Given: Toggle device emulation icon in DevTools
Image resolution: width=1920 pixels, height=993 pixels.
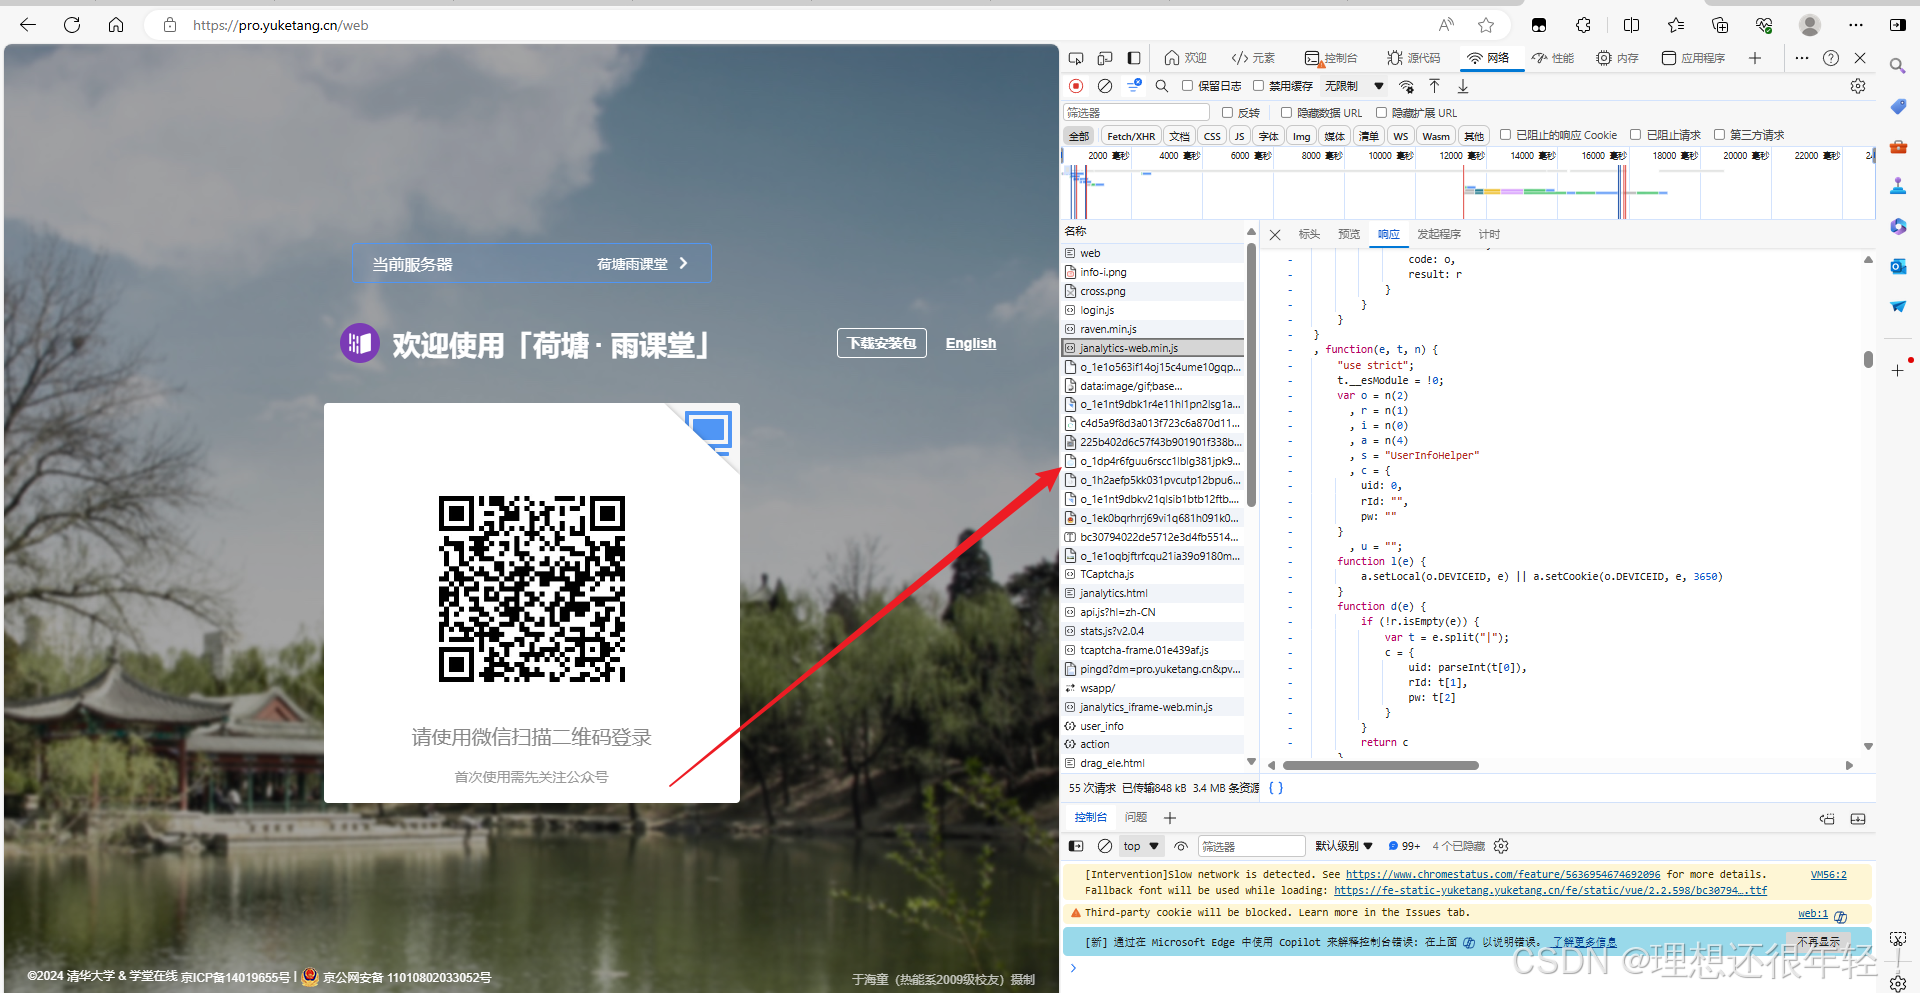Looking at the screenshot, I should pyautogui.click(x=1105, y=58).
